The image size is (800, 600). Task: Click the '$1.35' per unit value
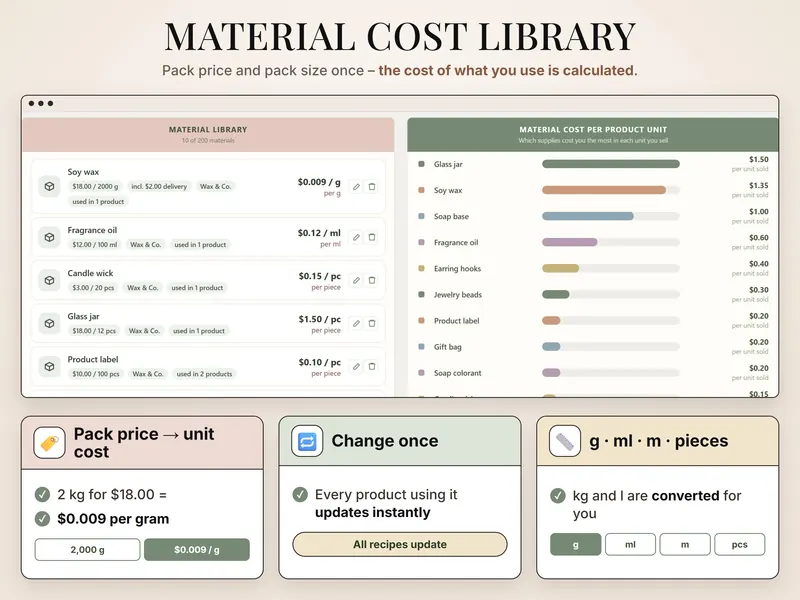tap(758, 186)
